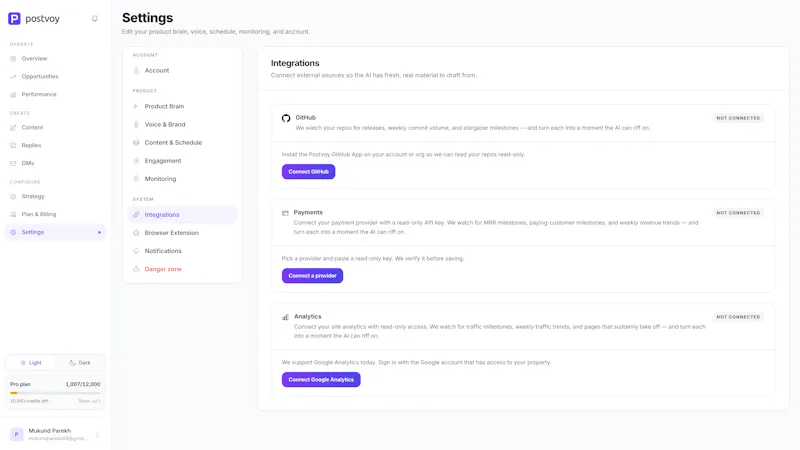Click the Postvoy logo icon
The image size is (800, 450).
point(14,19)
